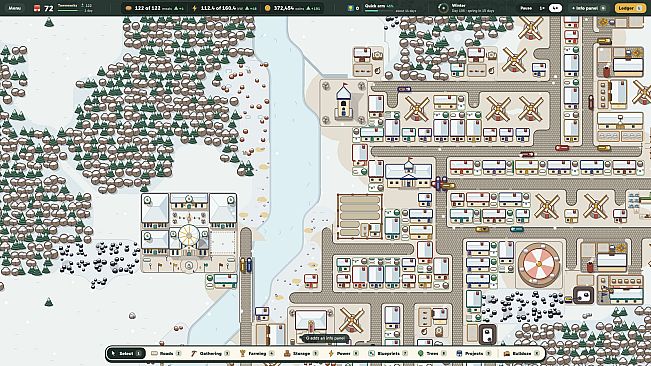Open the Power build category
The height and width of the screenshot is (366, 651).
[x=344, y=353]
